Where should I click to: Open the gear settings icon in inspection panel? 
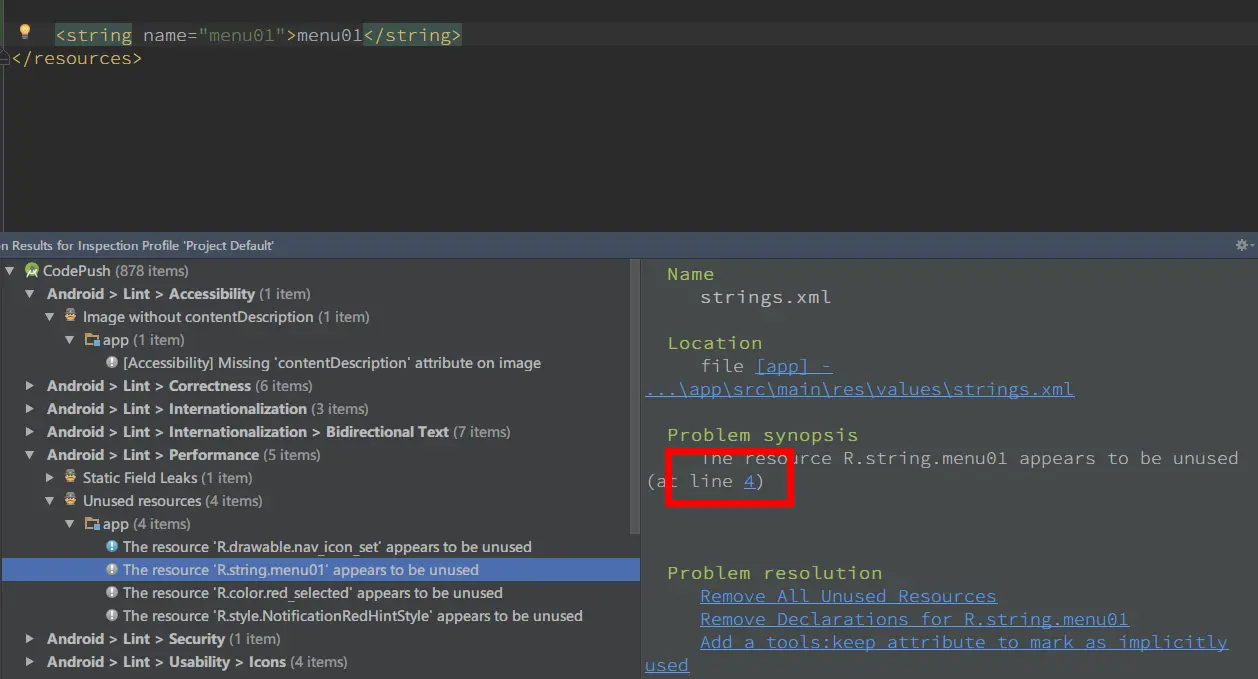coord(1243,245)
